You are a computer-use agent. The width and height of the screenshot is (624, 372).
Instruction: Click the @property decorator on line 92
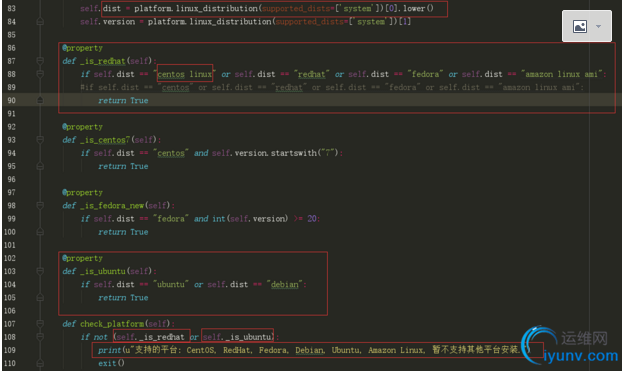click(x=82, y=127)
